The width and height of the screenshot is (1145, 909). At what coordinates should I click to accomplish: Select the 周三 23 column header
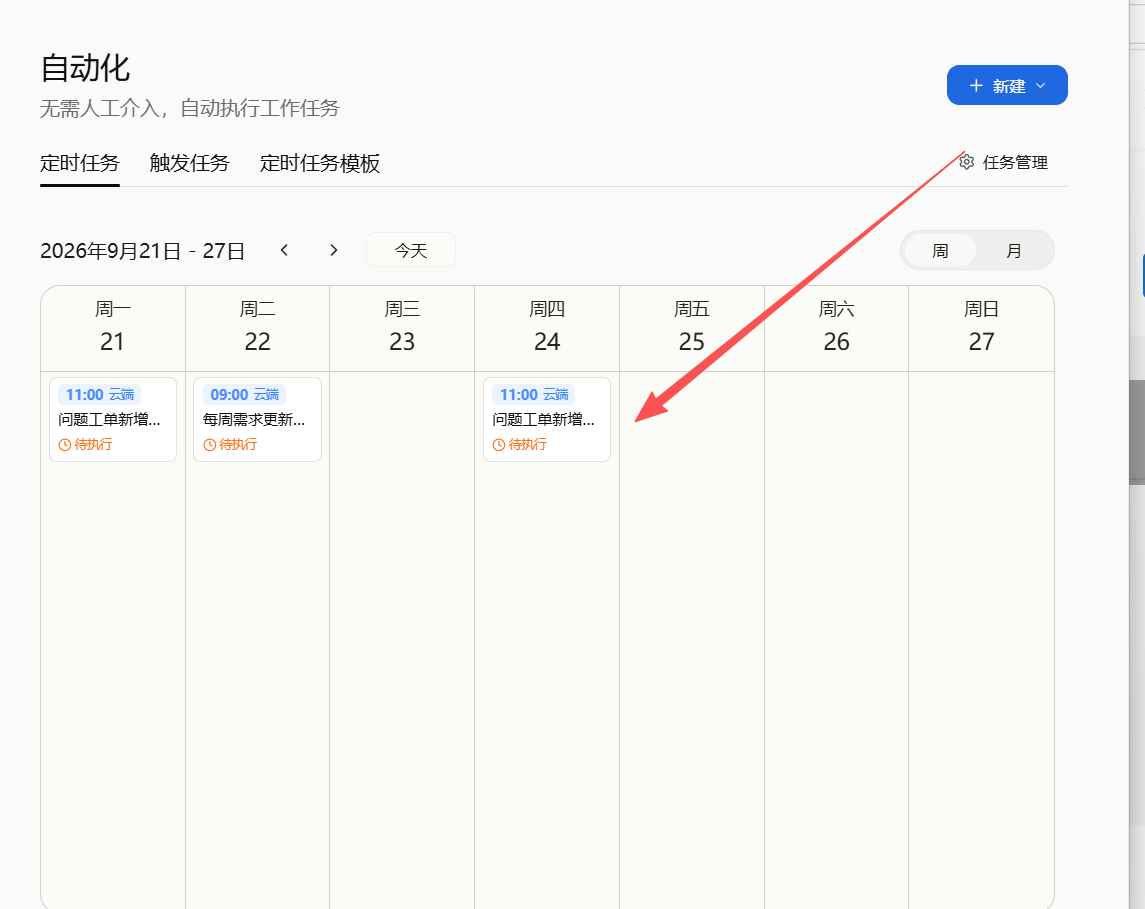(402, 329)
